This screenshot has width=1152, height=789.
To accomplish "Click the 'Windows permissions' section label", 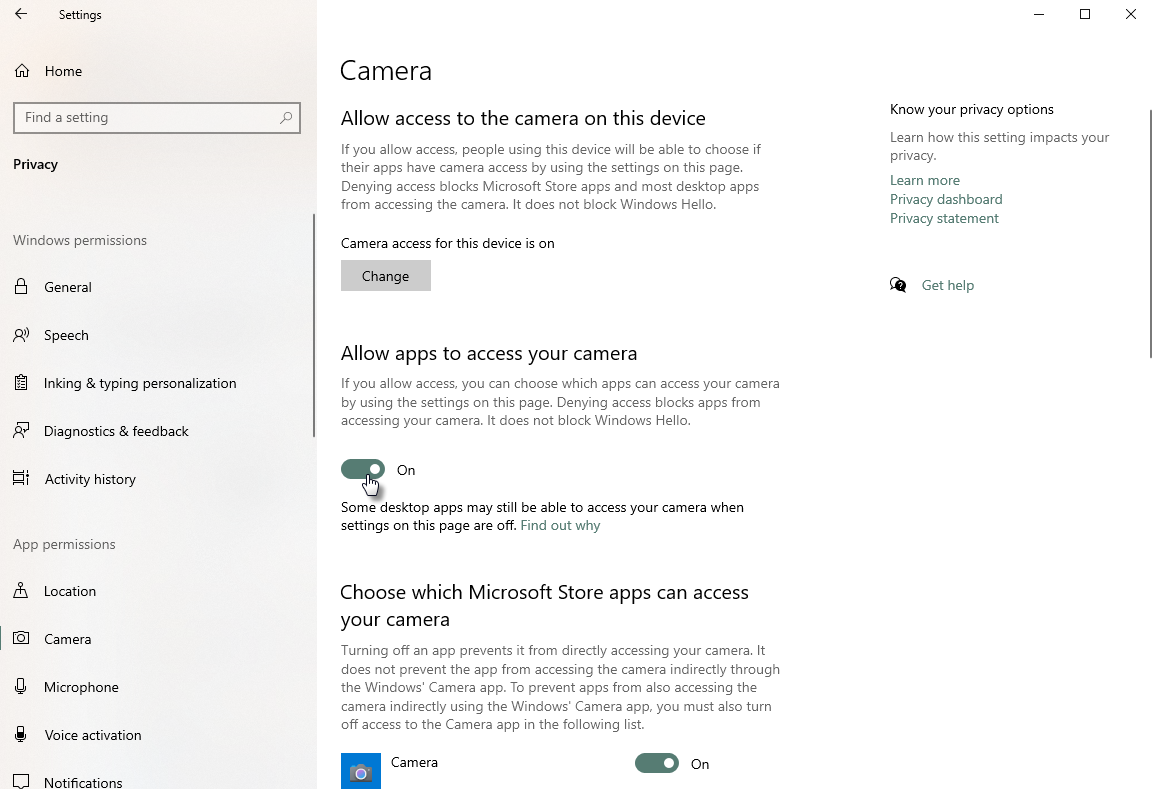I will click(x=80, y=240).
